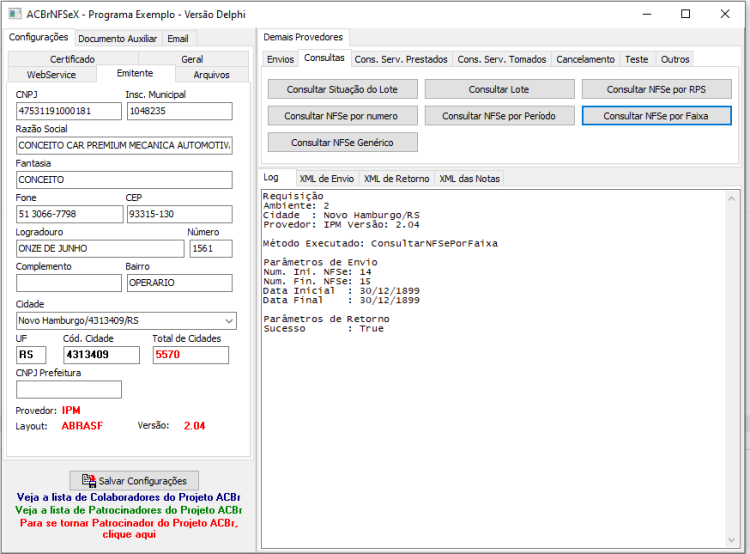Open the Colaboradores do Projeto ACBr link
The height and width of the screenshot is (554, 750).
click(x=128, y=497)
